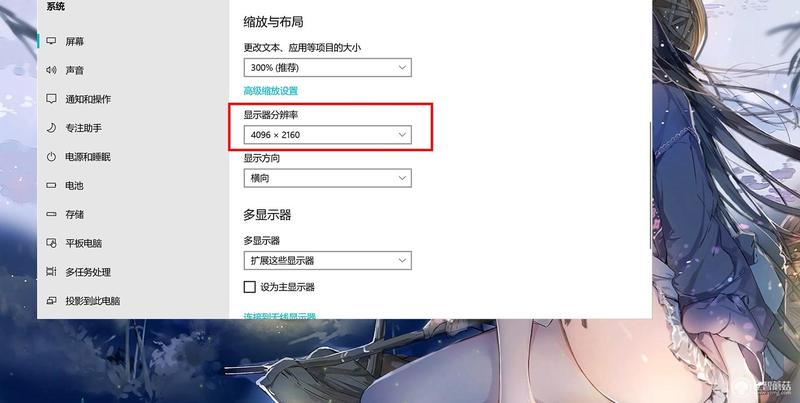
Task: Expand the 300% (推荐) scaling dropdown
Action: pyautogui.click(x=328, y=67)
